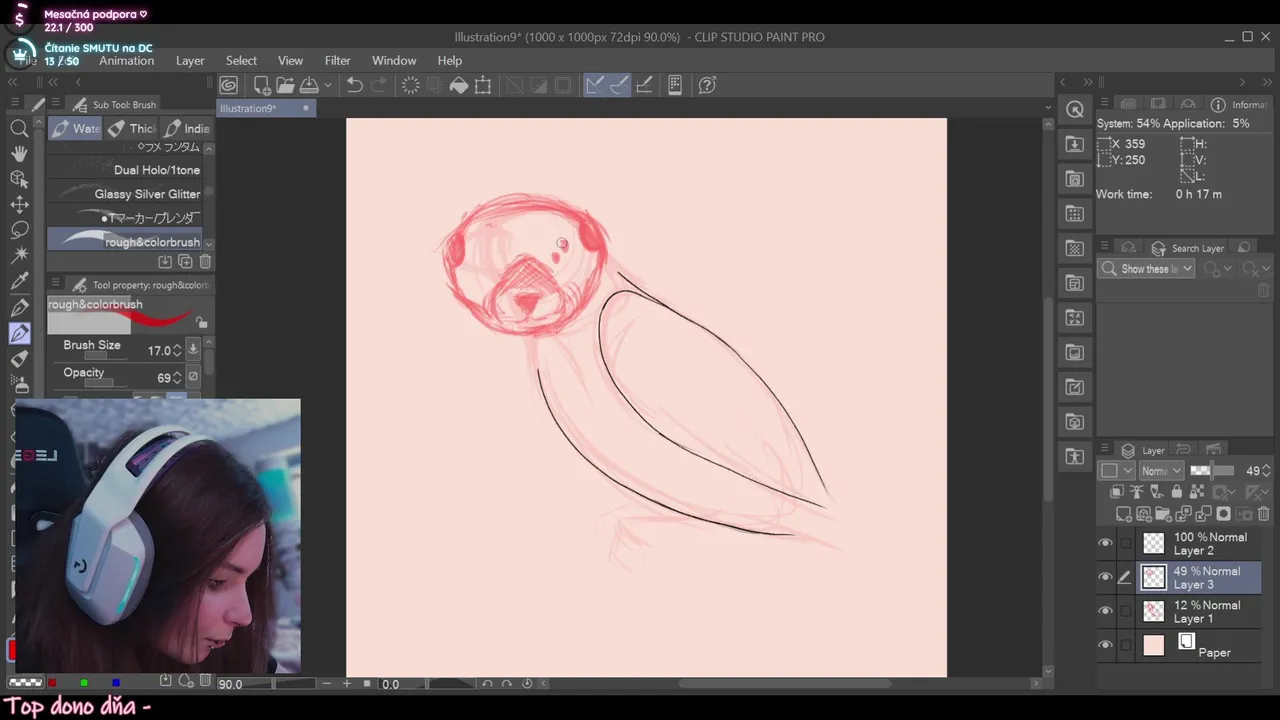Viewport: 1280px width, 720px height.
Task: Undo the last stroke
Action: 355,85
